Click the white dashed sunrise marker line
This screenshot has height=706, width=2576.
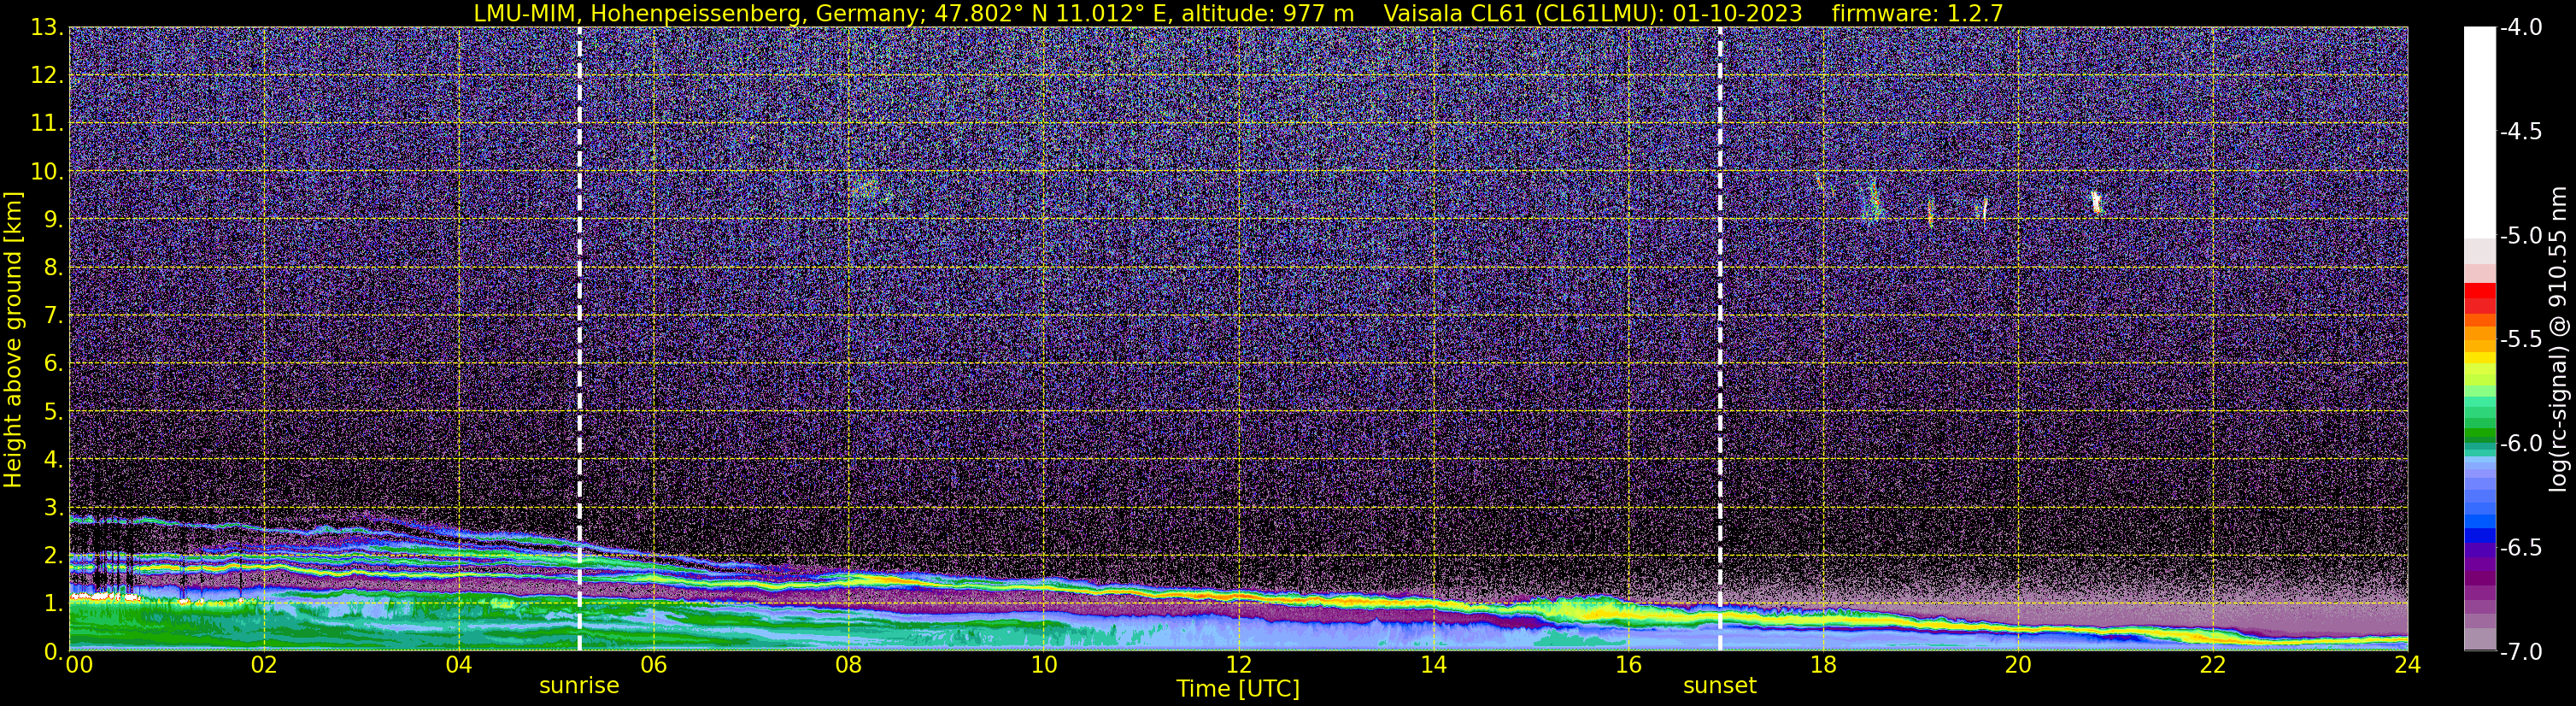click(x=579, y=339)
